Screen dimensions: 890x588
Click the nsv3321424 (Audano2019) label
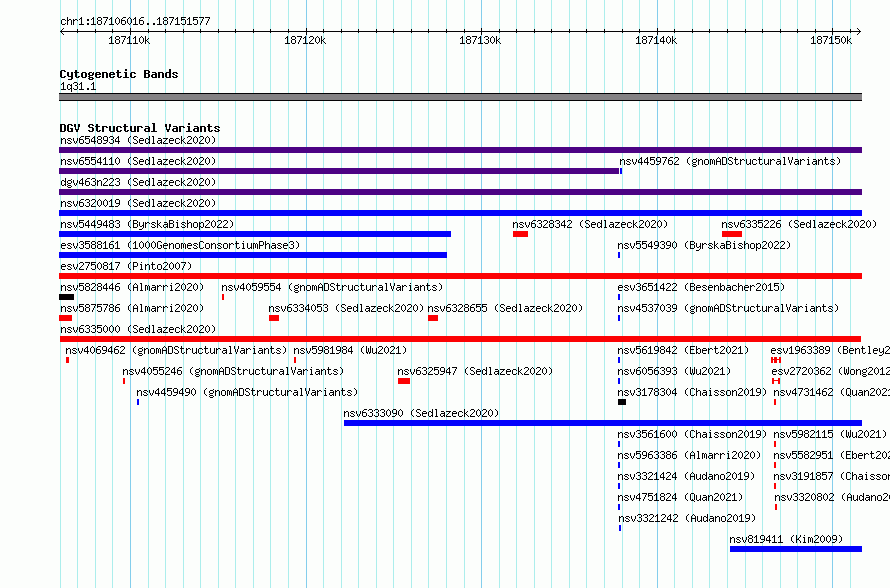pos(686,476)
